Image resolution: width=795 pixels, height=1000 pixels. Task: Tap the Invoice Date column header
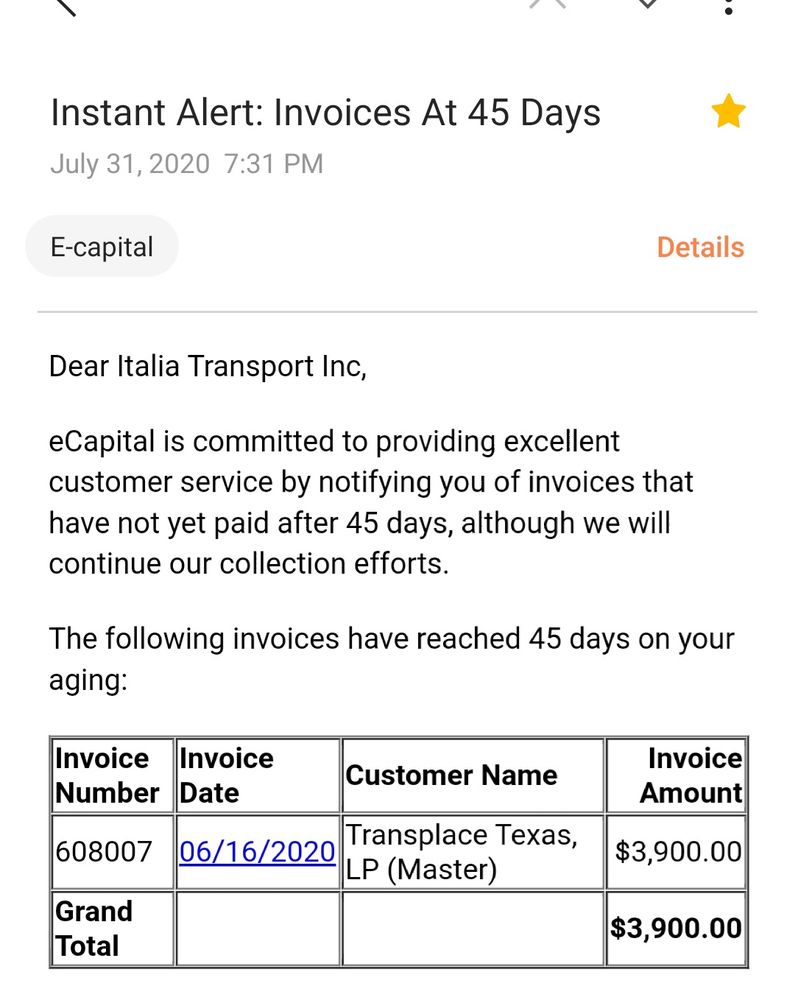pyautogui.click(x=226, y=775)
